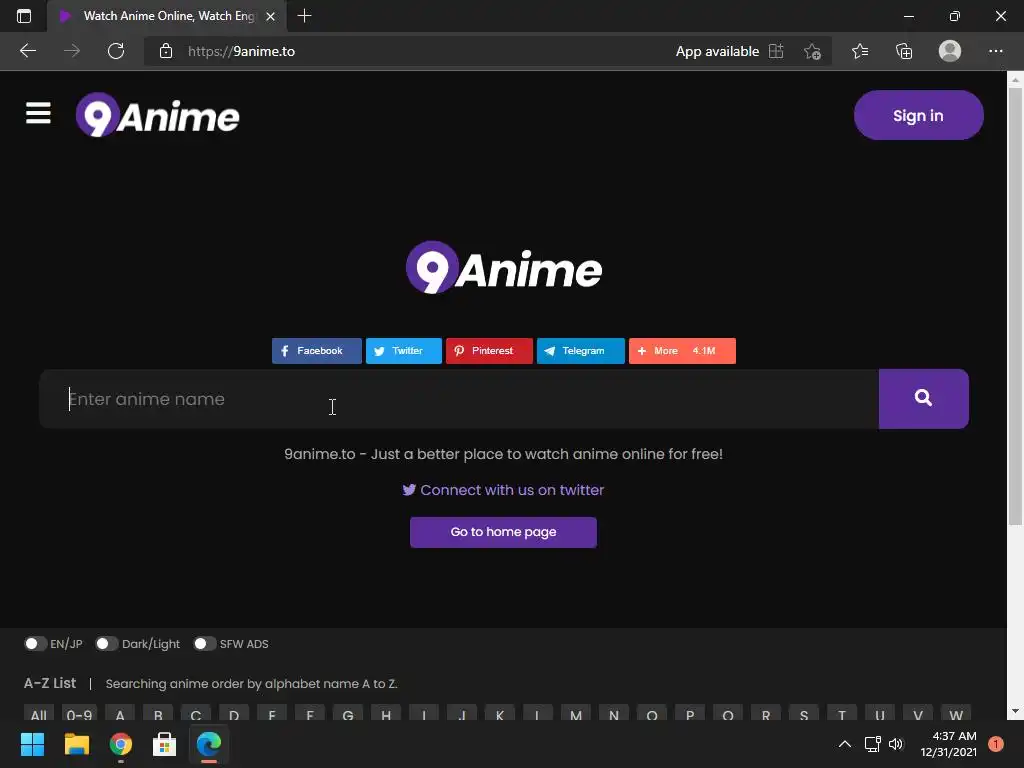This screenshot has width=1024, height=768.
Task: Click scrollbar down arrow
Action: [x=1015, y=711]
